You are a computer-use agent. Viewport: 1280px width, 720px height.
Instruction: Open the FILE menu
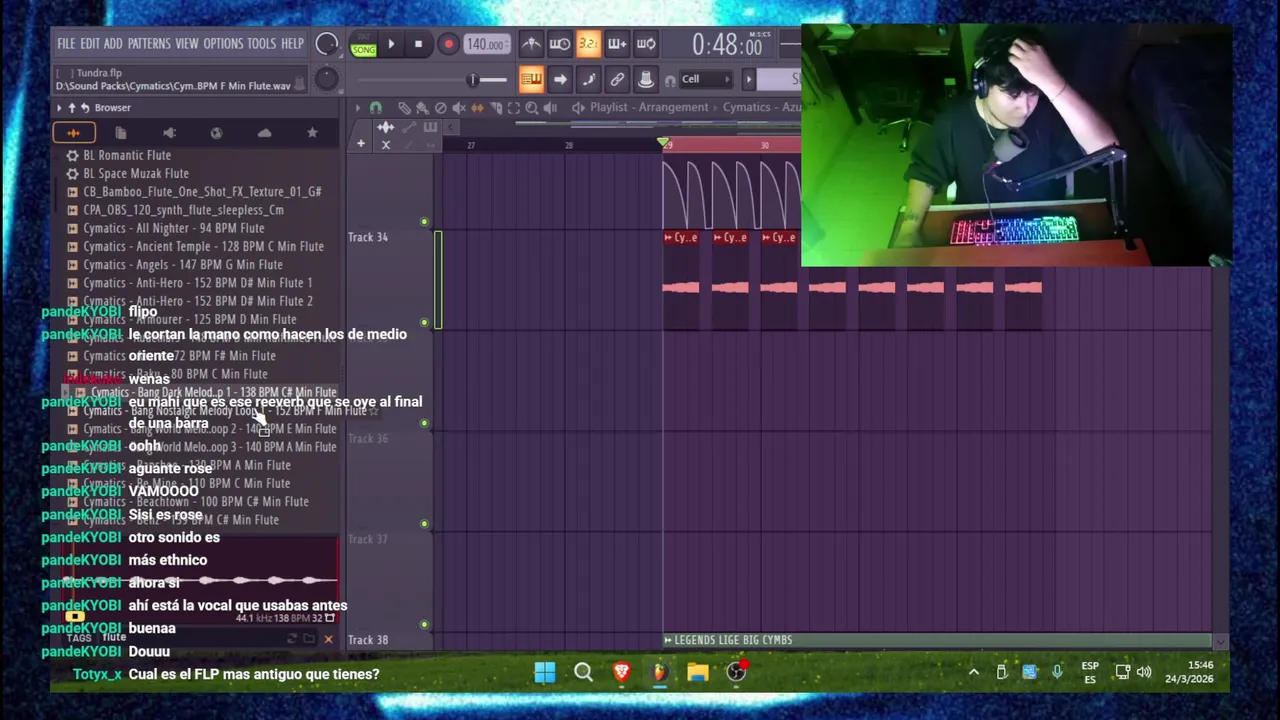coord(66,44)
